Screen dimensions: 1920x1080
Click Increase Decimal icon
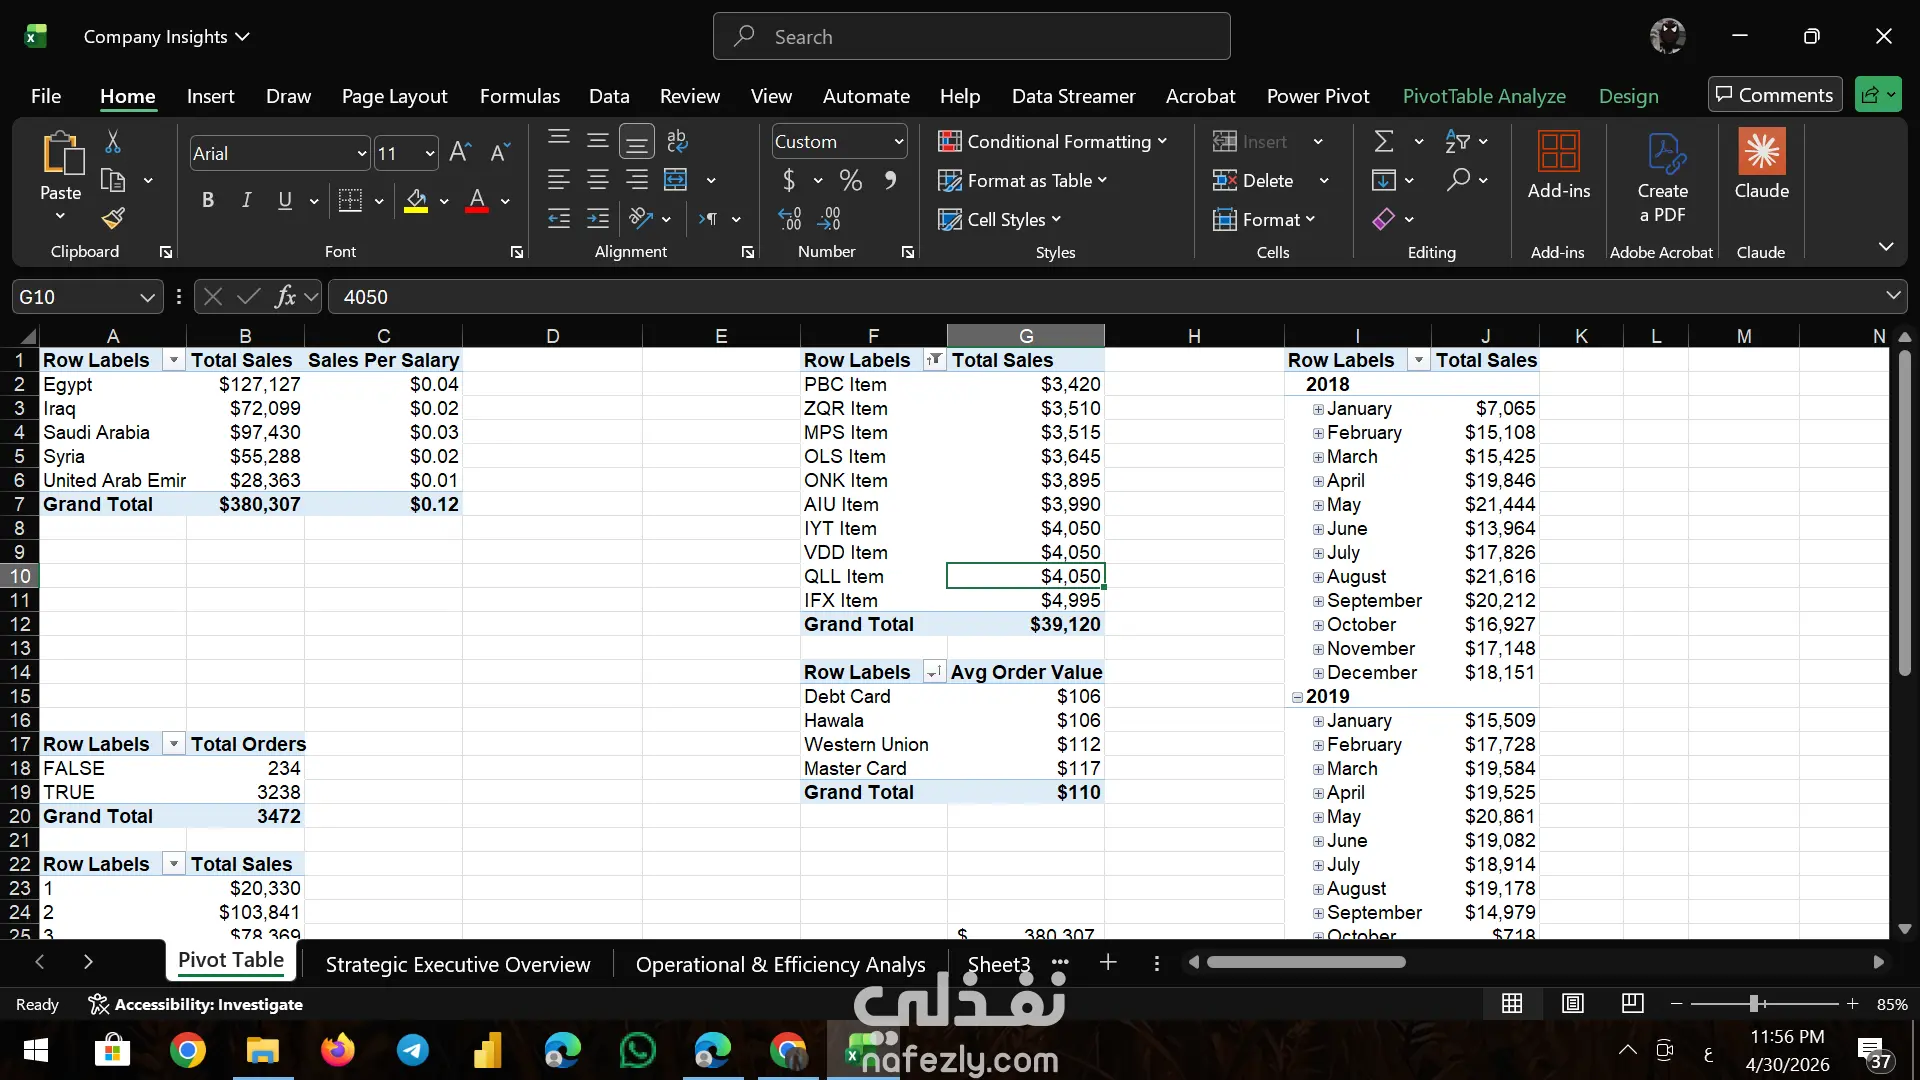click(790, 219)
